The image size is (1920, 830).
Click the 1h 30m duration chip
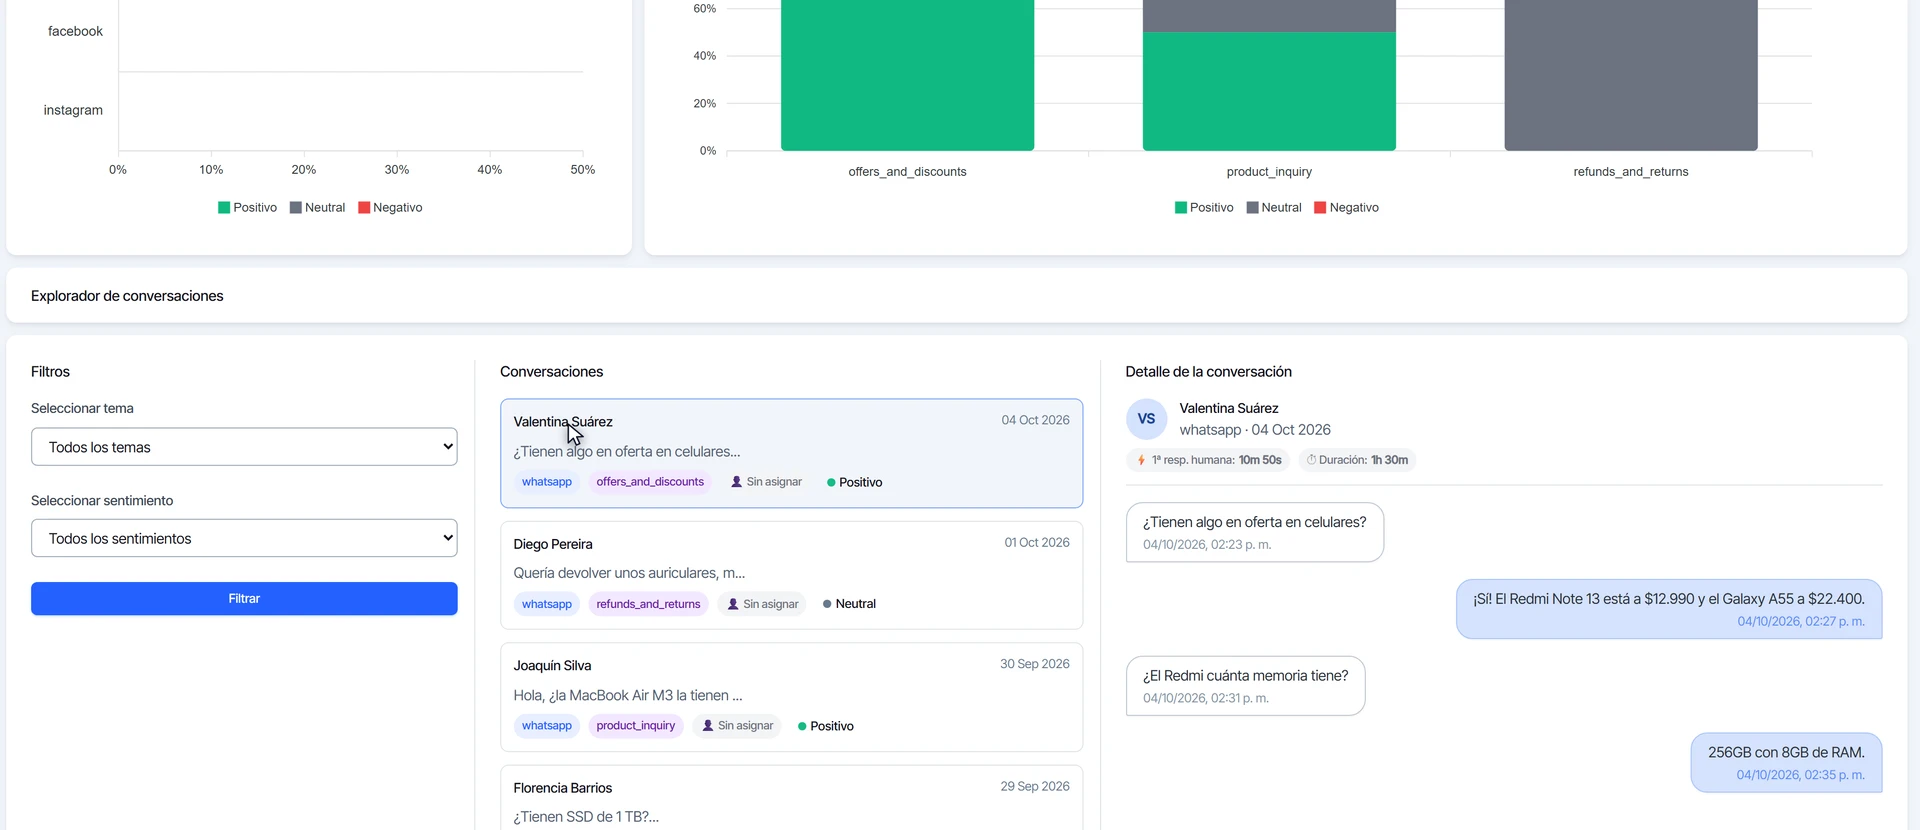coord(1358,460)
